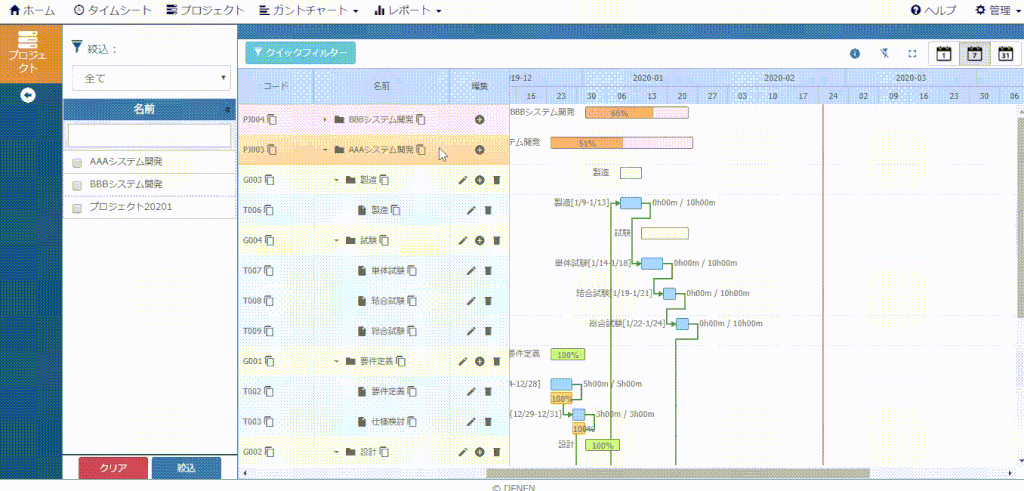Edit task T009 総合試験
Screen dimensions: 1024x491
pos(472,331)
